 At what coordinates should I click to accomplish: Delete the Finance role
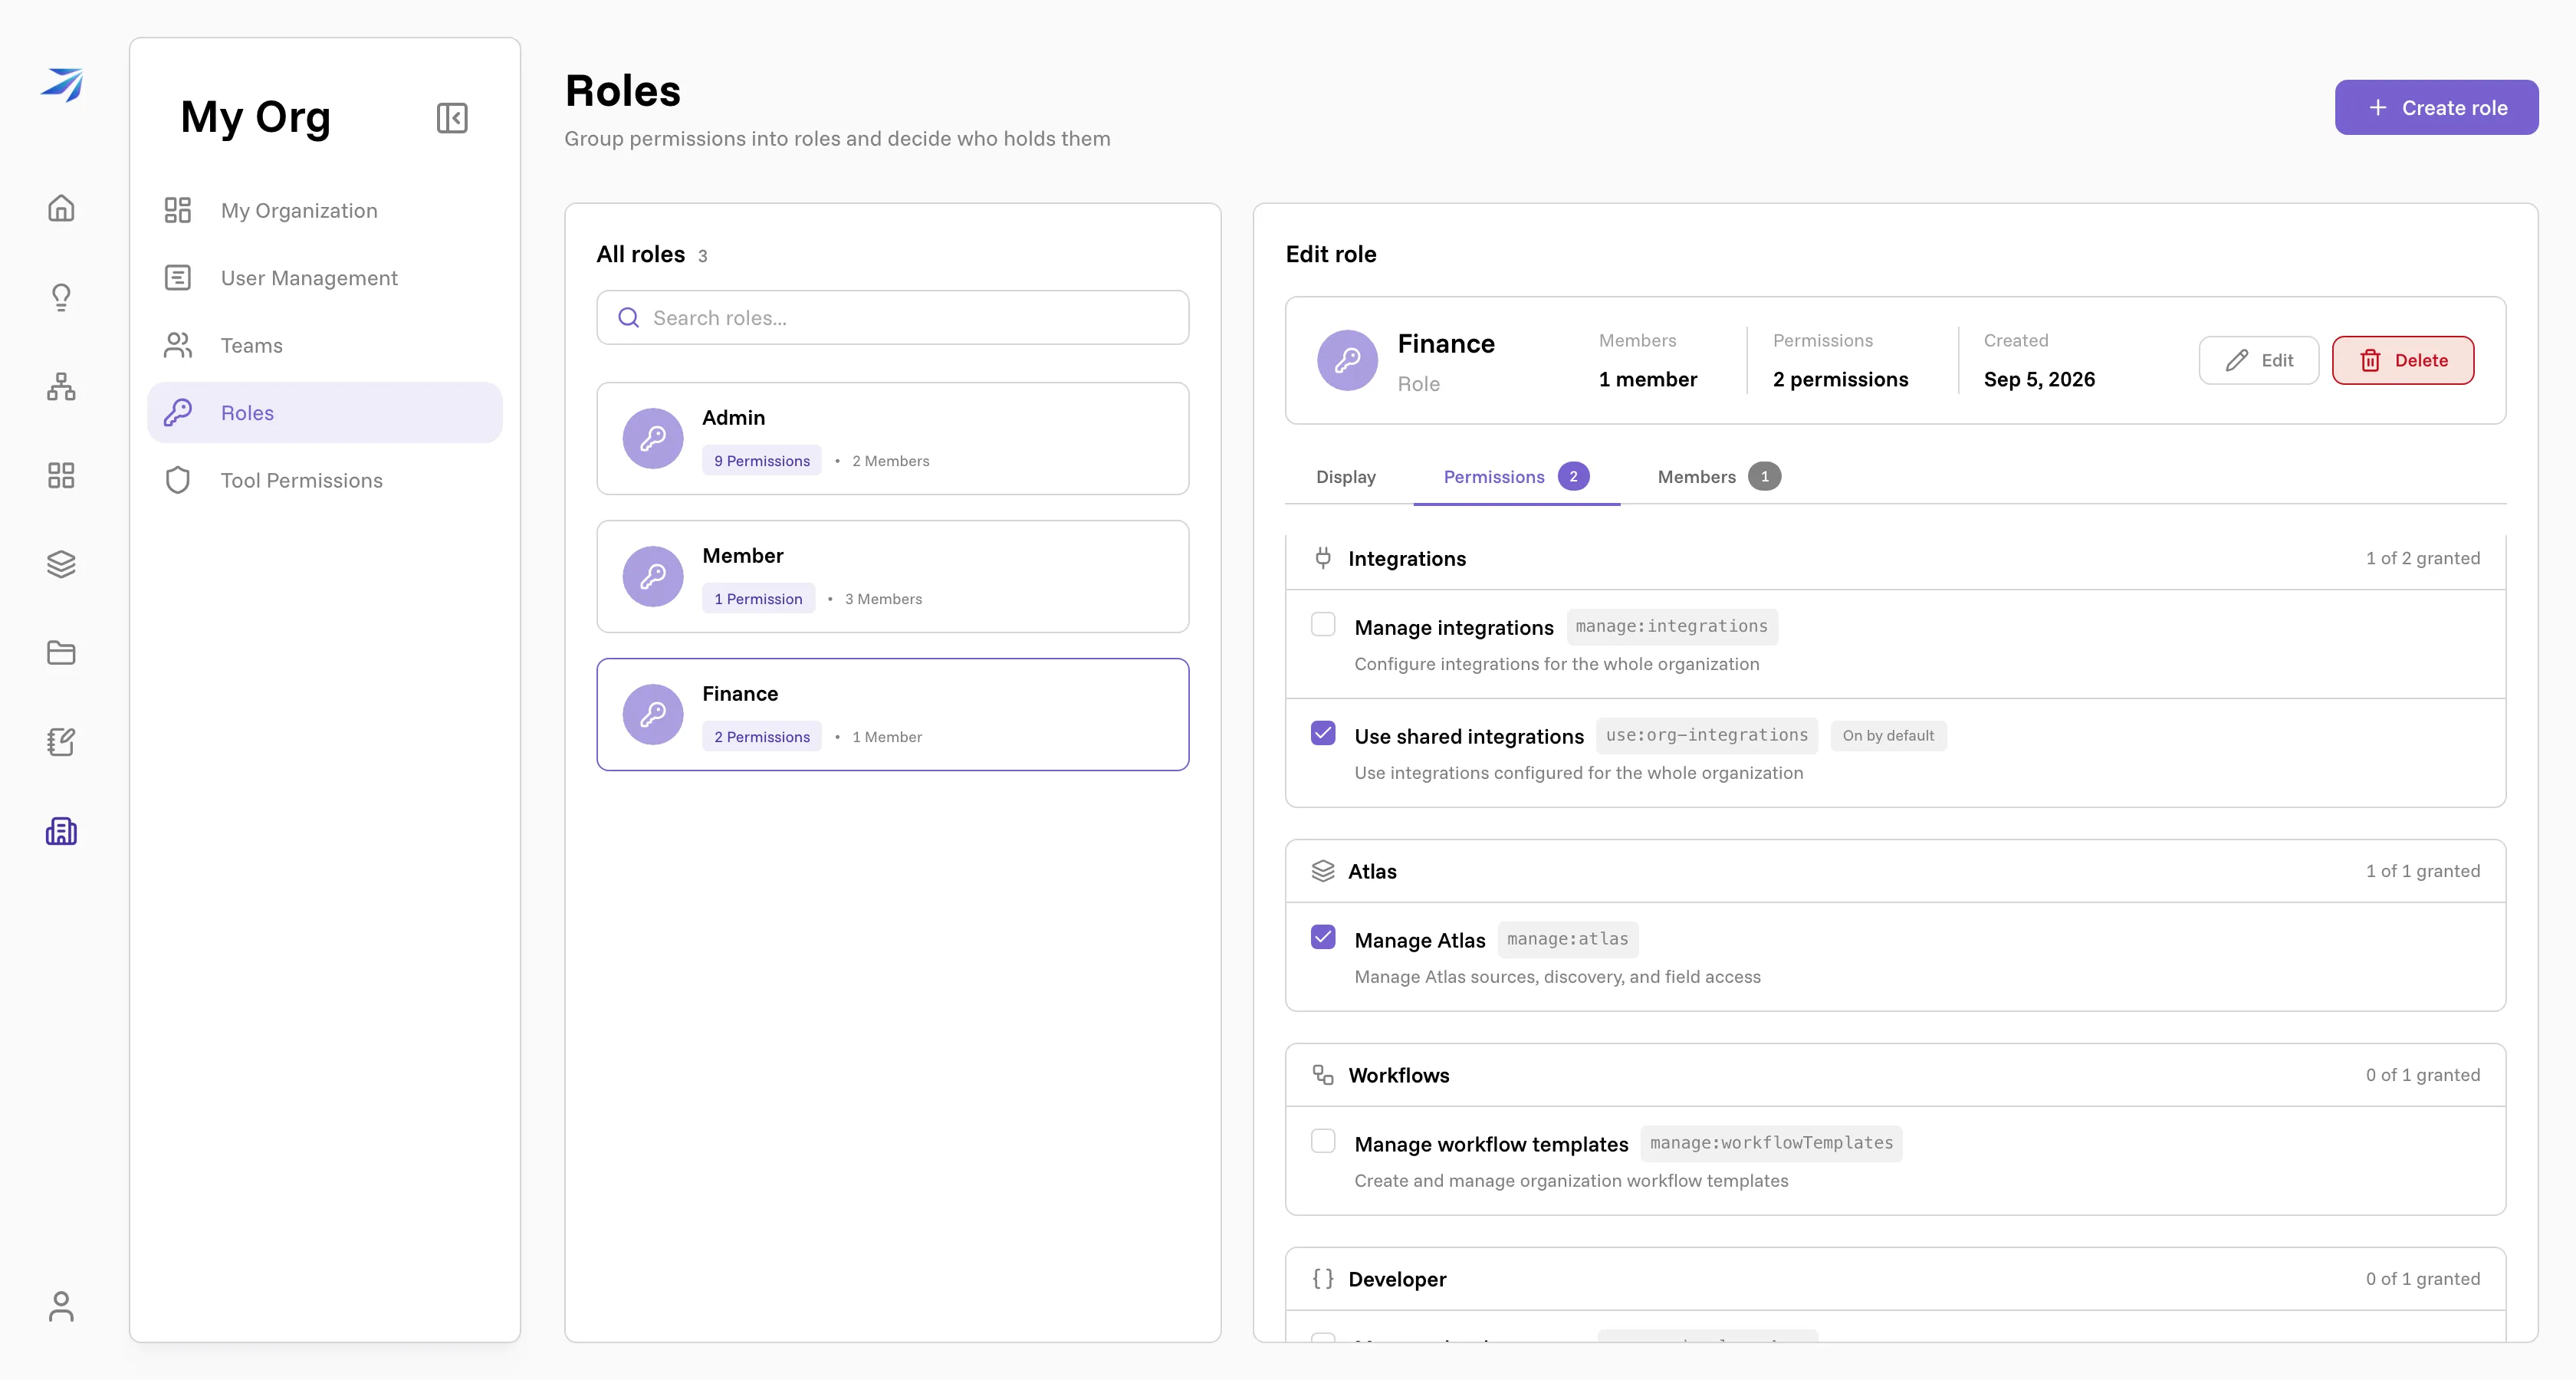click(2403, 360)
